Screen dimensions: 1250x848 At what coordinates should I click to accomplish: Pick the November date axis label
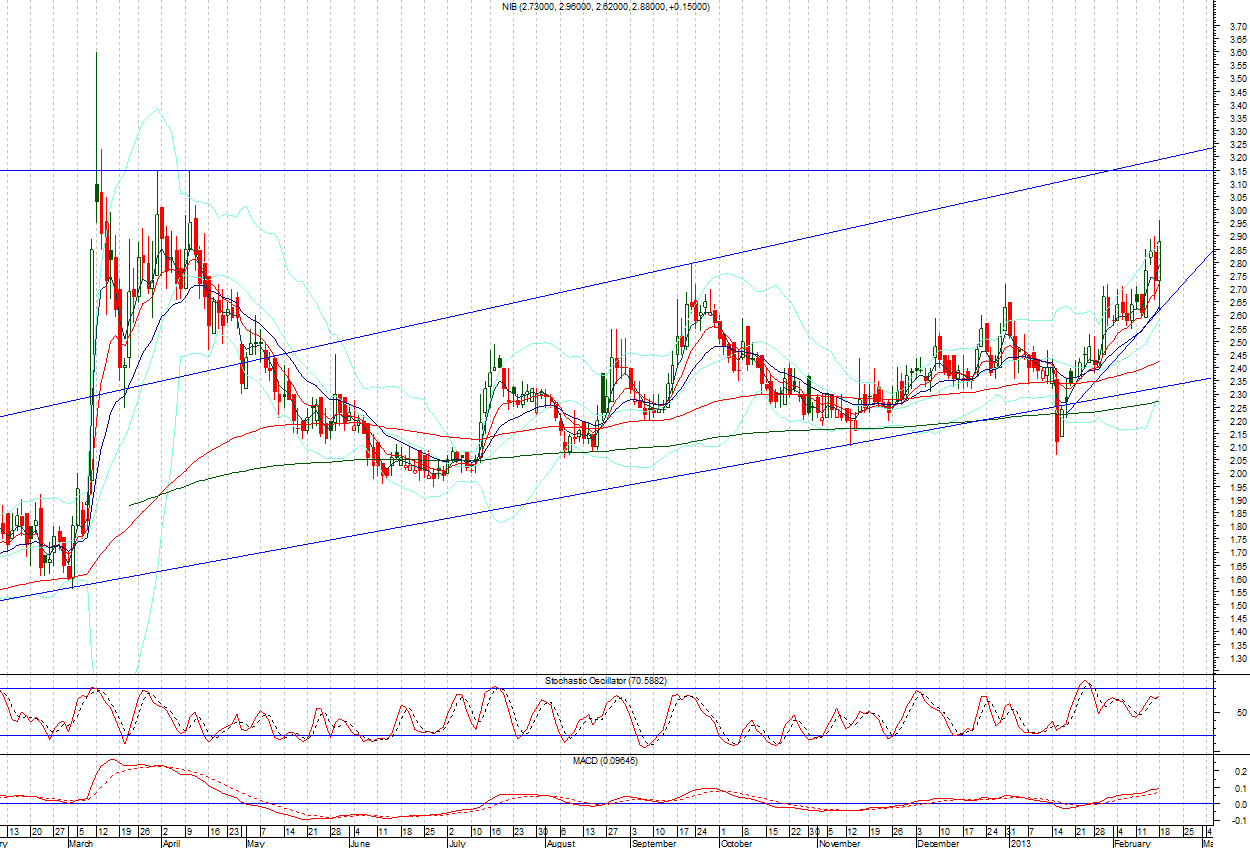(840, 843)
